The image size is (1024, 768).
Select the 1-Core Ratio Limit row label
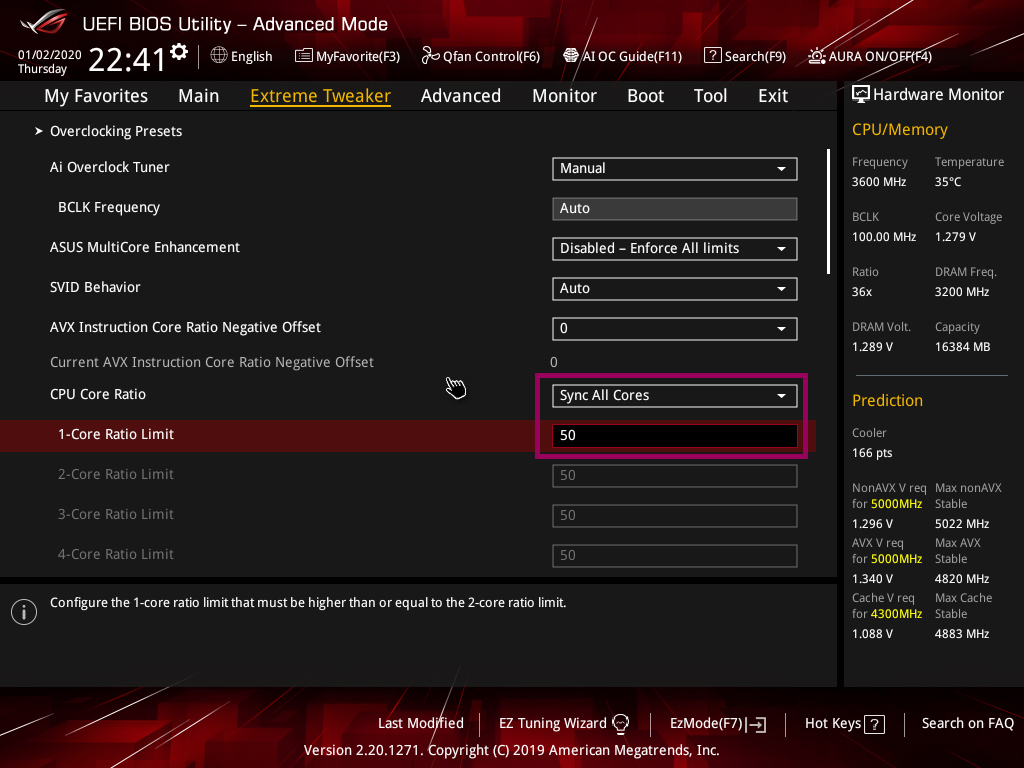point(116,434)
